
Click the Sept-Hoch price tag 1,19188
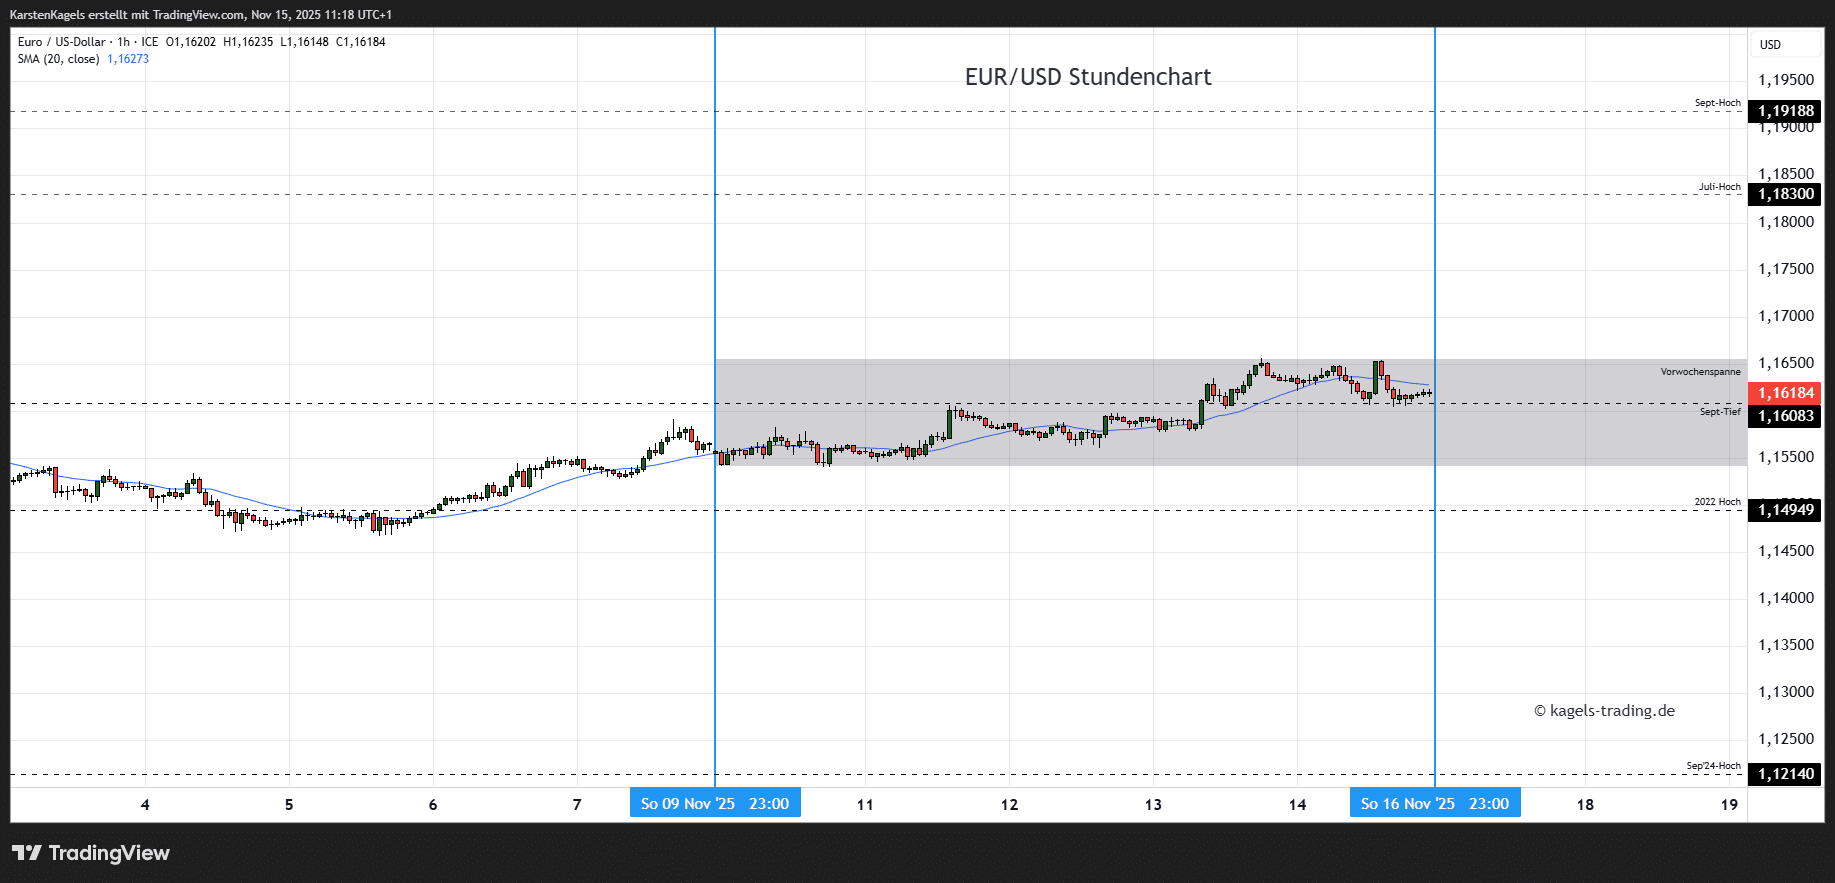(1785, 111)
